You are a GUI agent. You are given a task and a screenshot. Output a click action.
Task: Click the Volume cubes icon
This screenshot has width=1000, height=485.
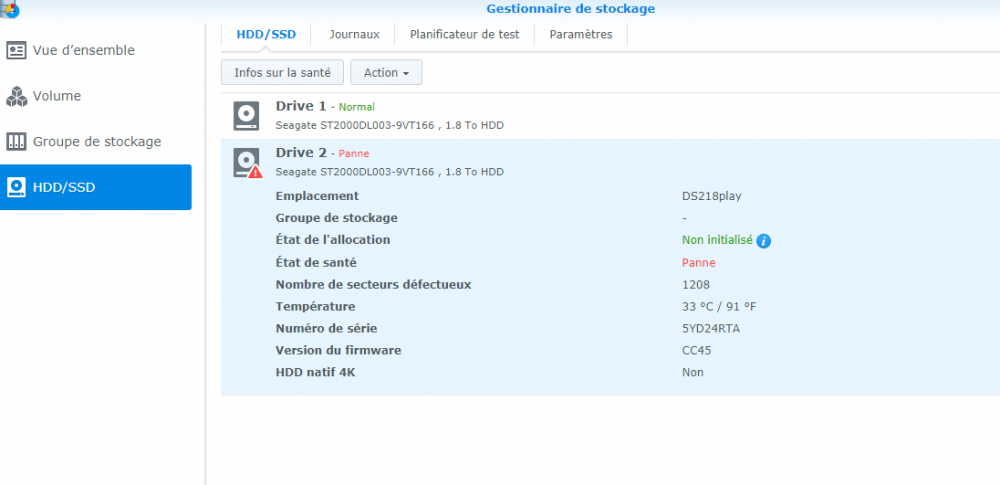point(16,96)
